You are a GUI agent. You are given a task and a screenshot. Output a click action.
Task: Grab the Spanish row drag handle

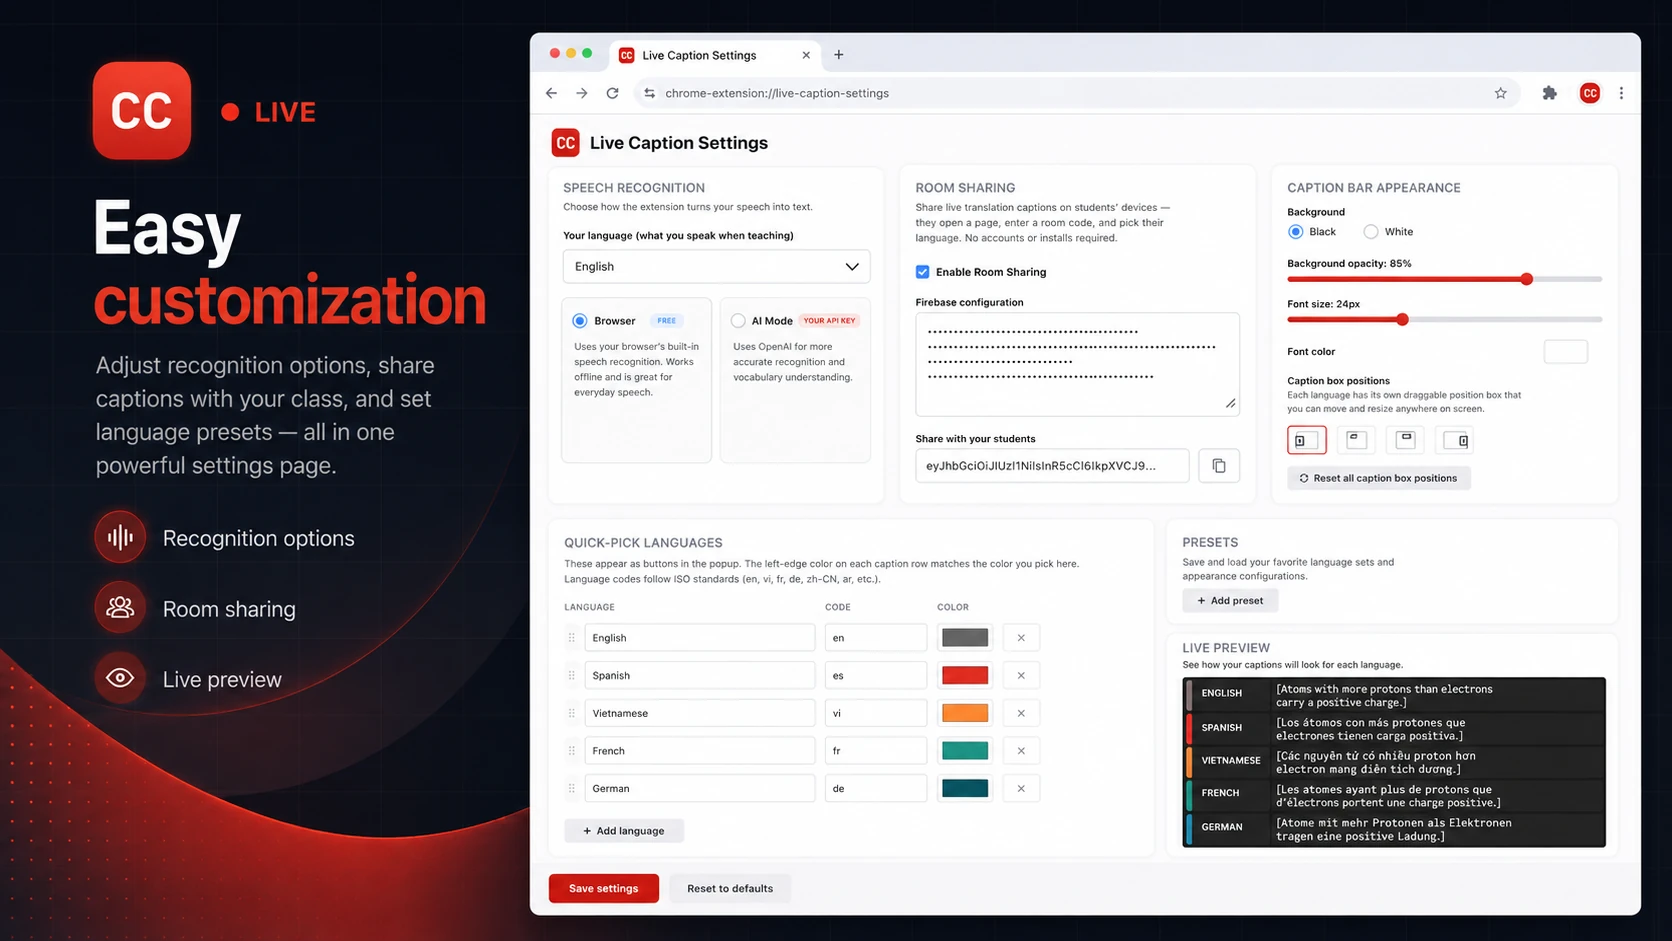click(572, 675)
